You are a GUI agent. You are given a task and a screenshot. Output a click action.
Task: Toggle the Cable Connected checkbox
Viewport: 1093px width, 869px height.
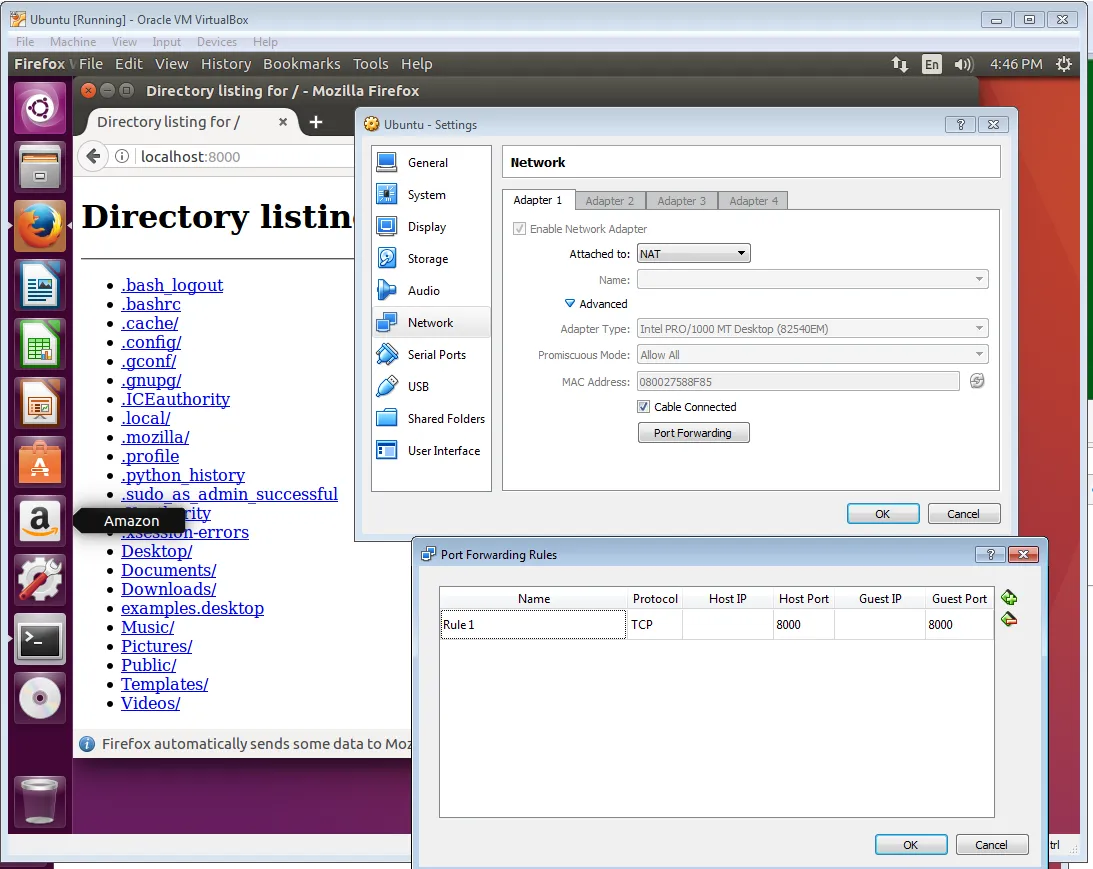643,406
